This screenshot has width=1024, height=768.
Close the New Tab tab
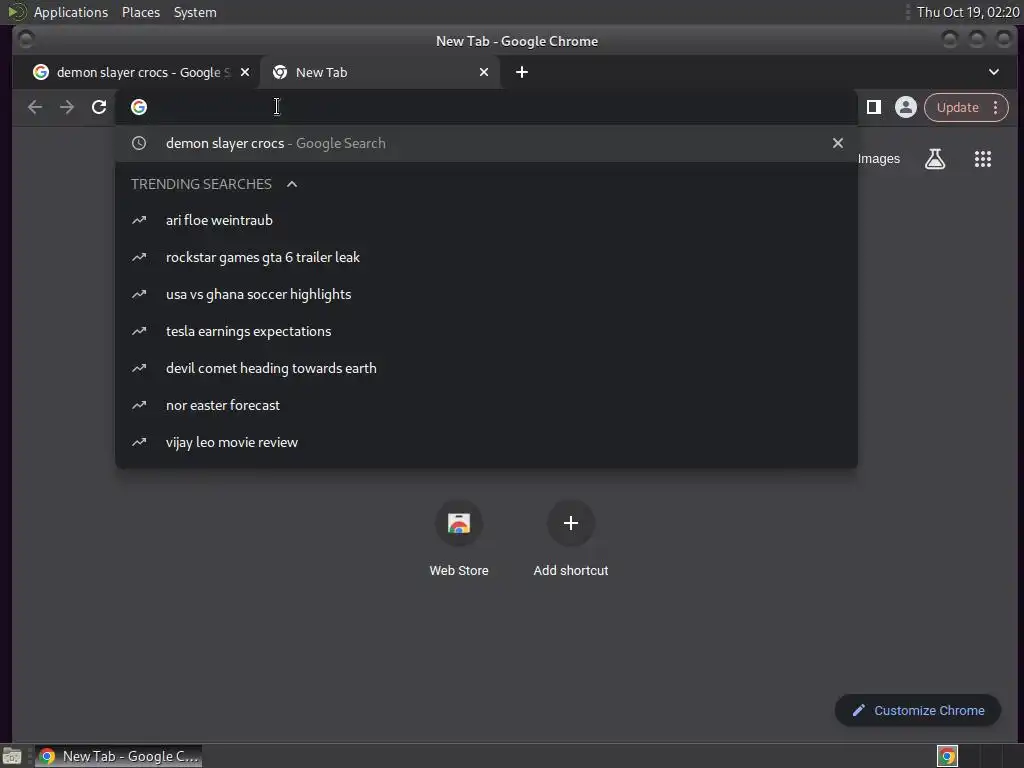tap(483, 72)
